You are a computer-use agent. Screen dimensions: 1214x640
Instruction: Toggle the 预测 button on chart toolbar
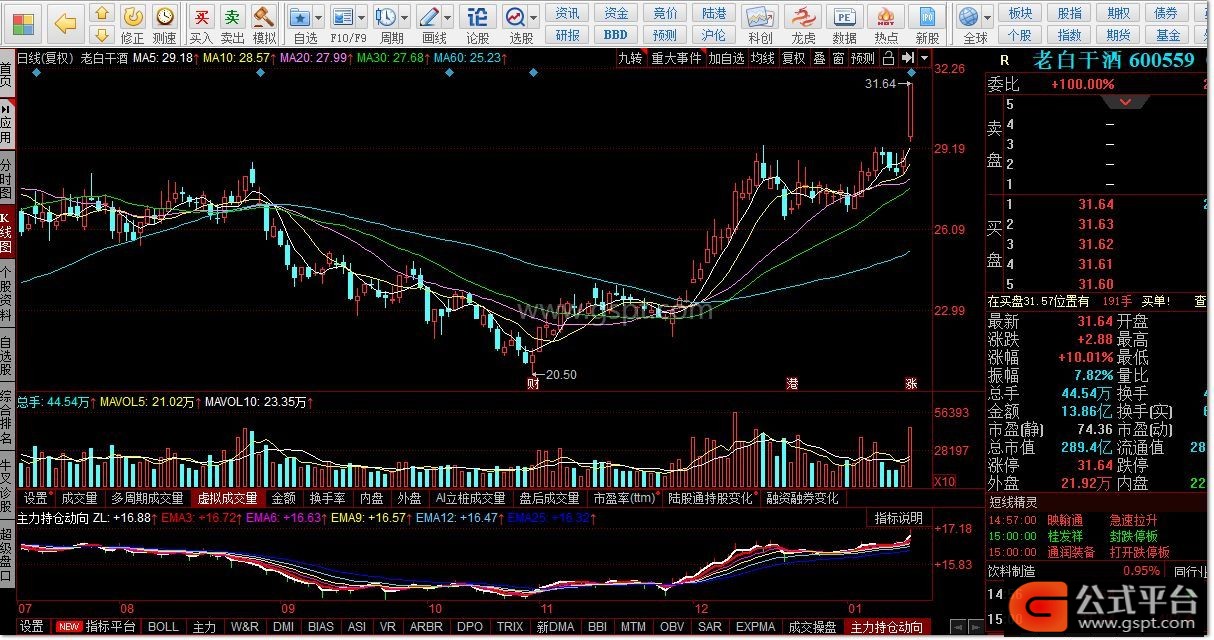(x=863, y=58)
